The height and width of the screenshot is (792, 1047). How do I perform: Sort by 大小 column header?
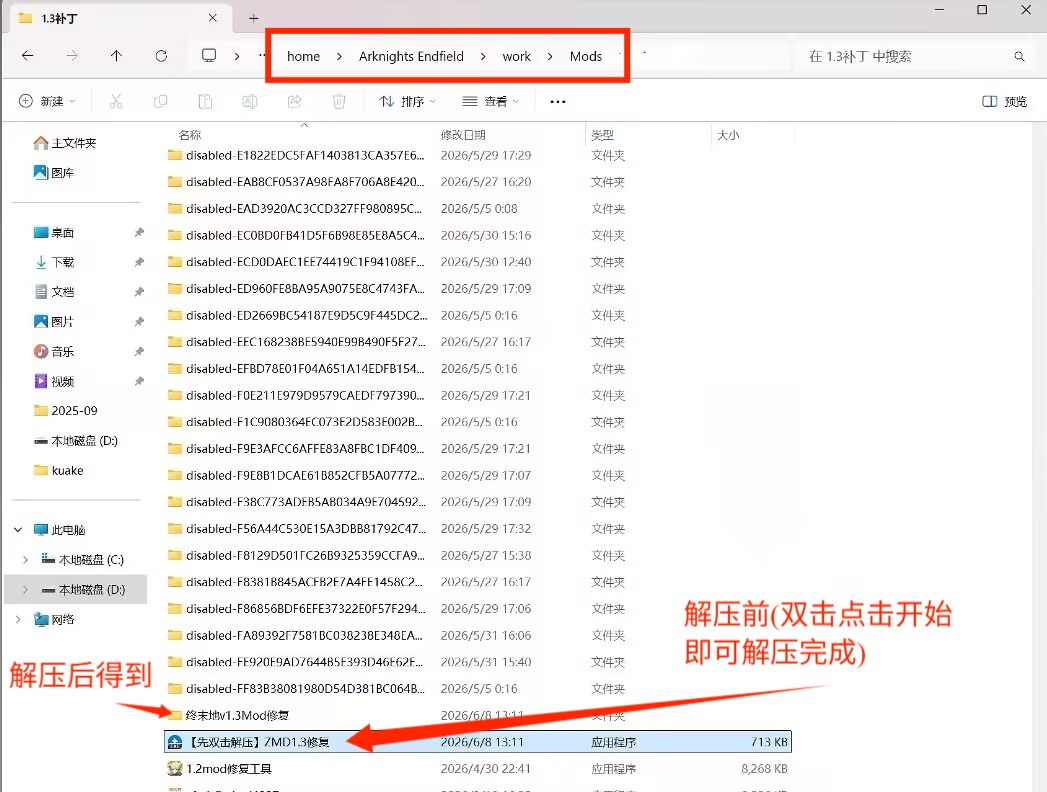point(728,135)
